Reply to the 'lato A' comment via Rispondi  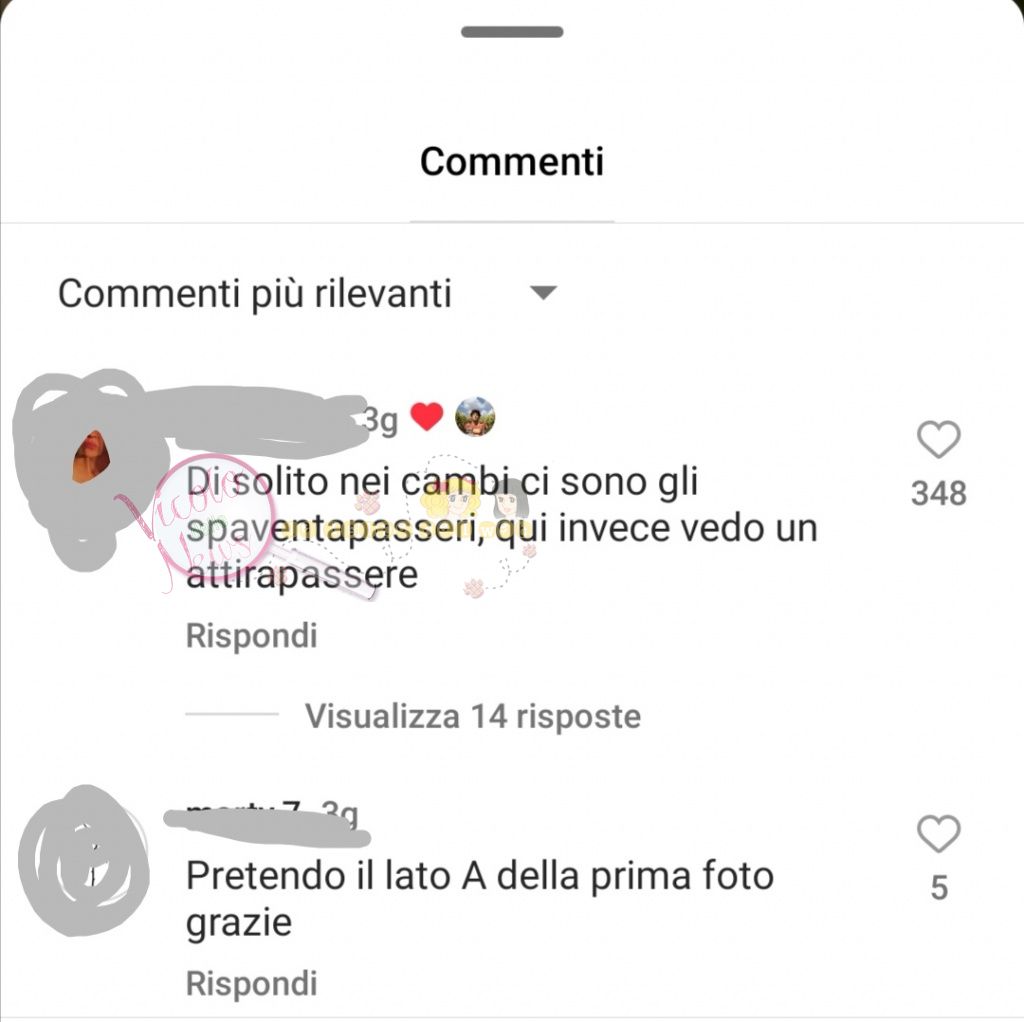tap(251, 983)
